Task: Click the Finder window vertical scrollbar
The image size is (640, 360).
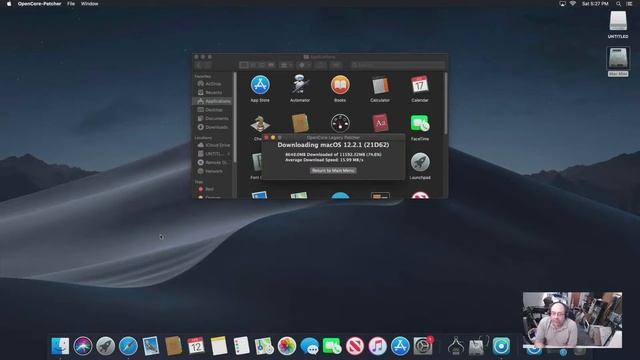Action: pyautogui.click(x=445, y=104)
